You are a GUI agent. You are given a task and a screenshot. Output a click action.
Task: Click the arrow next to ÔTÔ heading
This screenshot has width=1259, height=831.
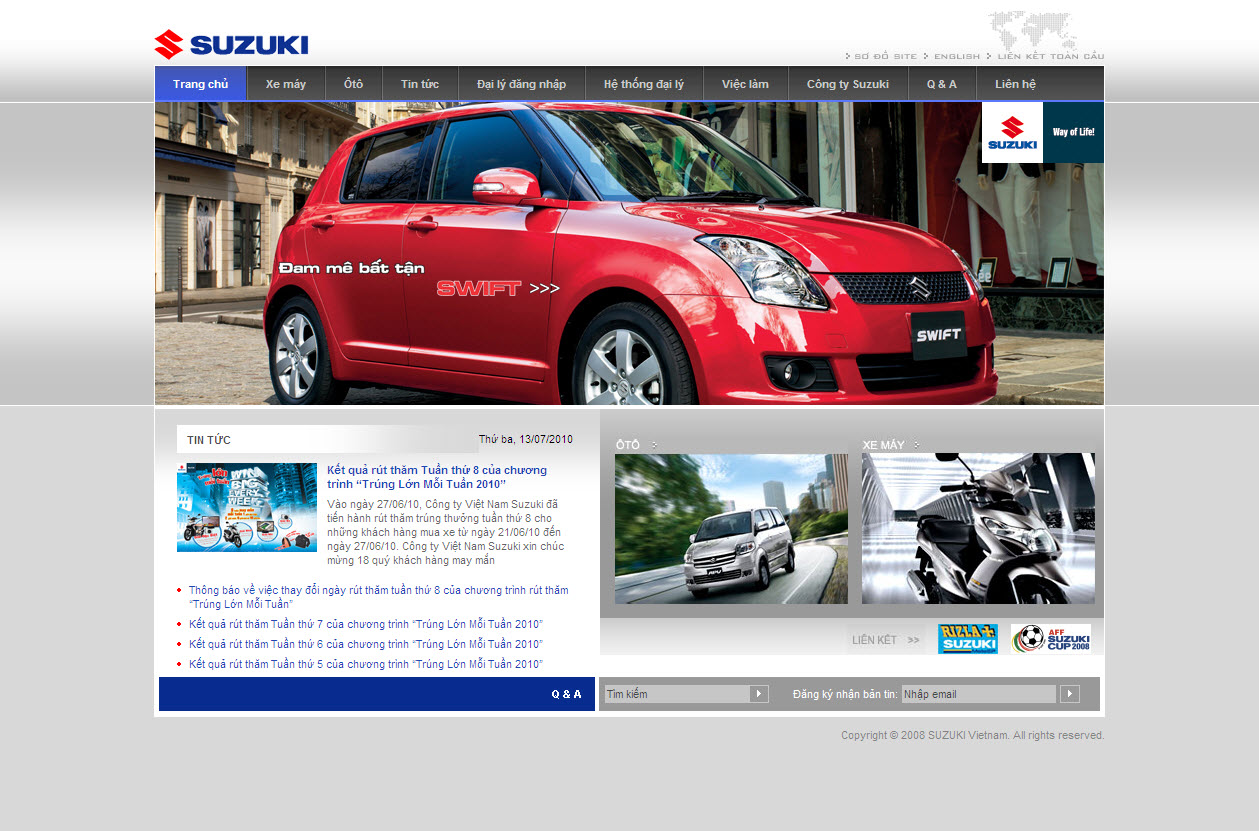[x=654, y=445]
